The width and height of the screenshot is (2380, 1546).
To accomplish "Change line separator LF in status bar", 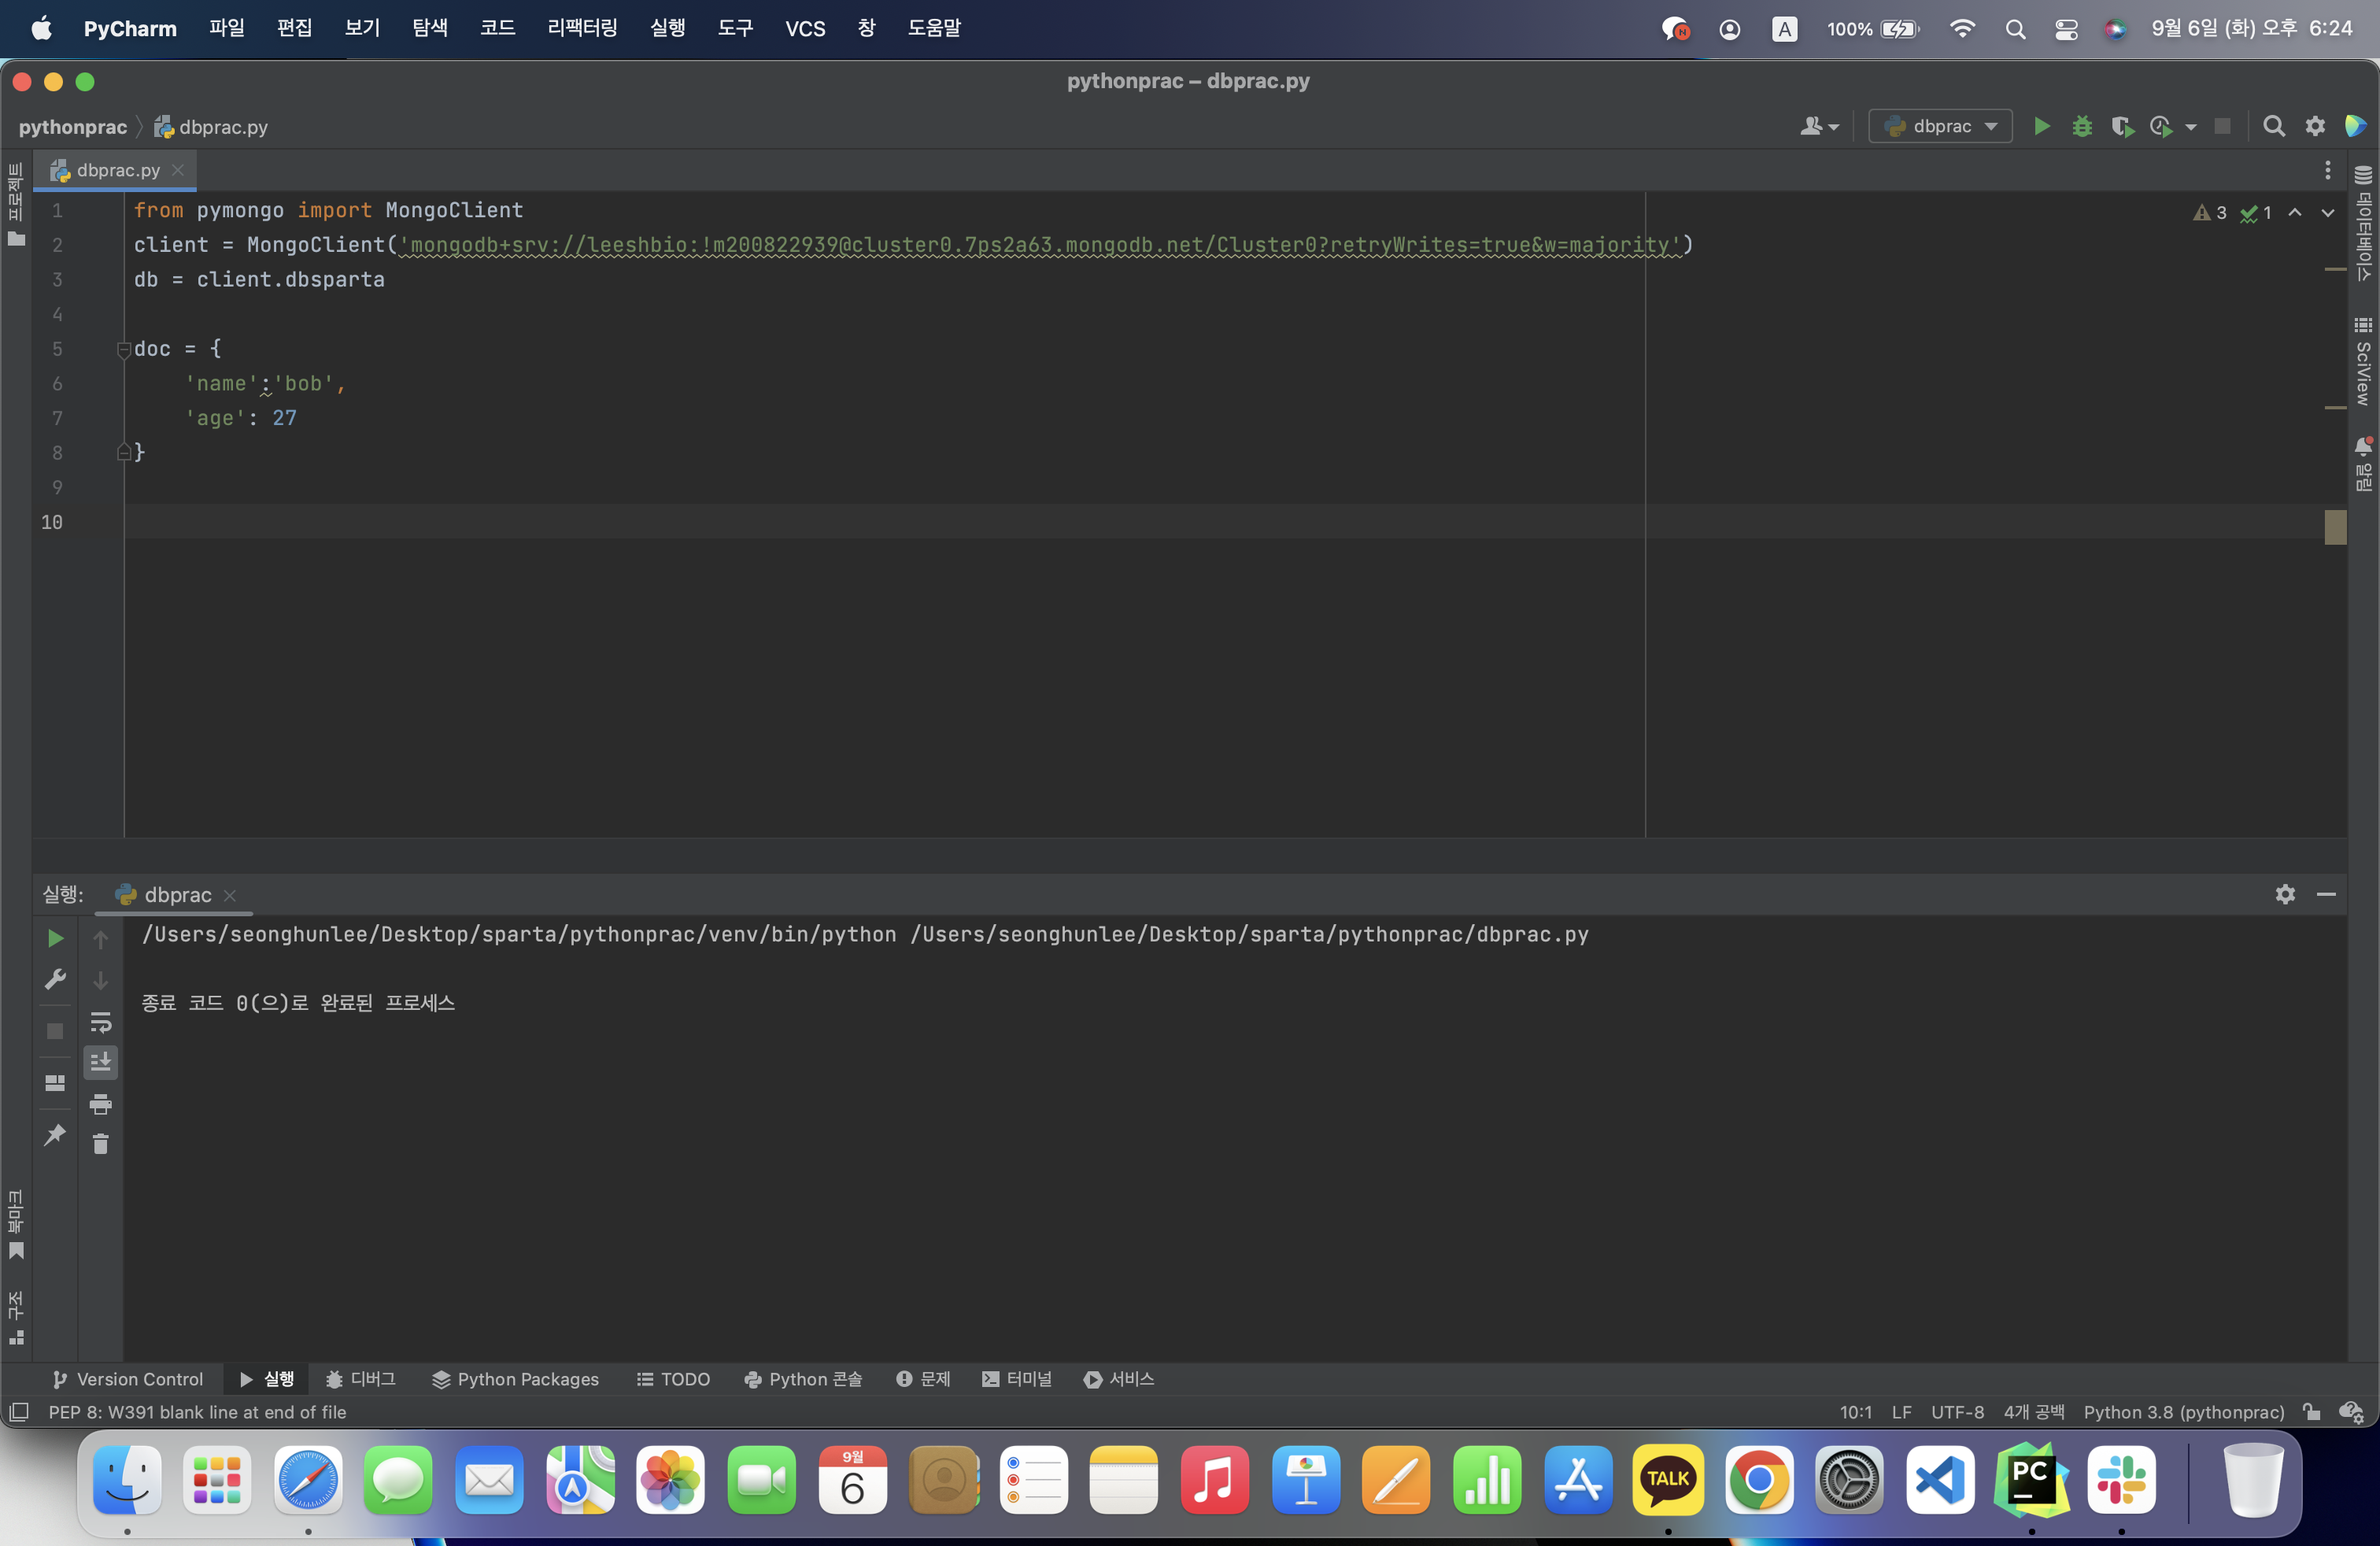I will click(x=1901, y=1412).
